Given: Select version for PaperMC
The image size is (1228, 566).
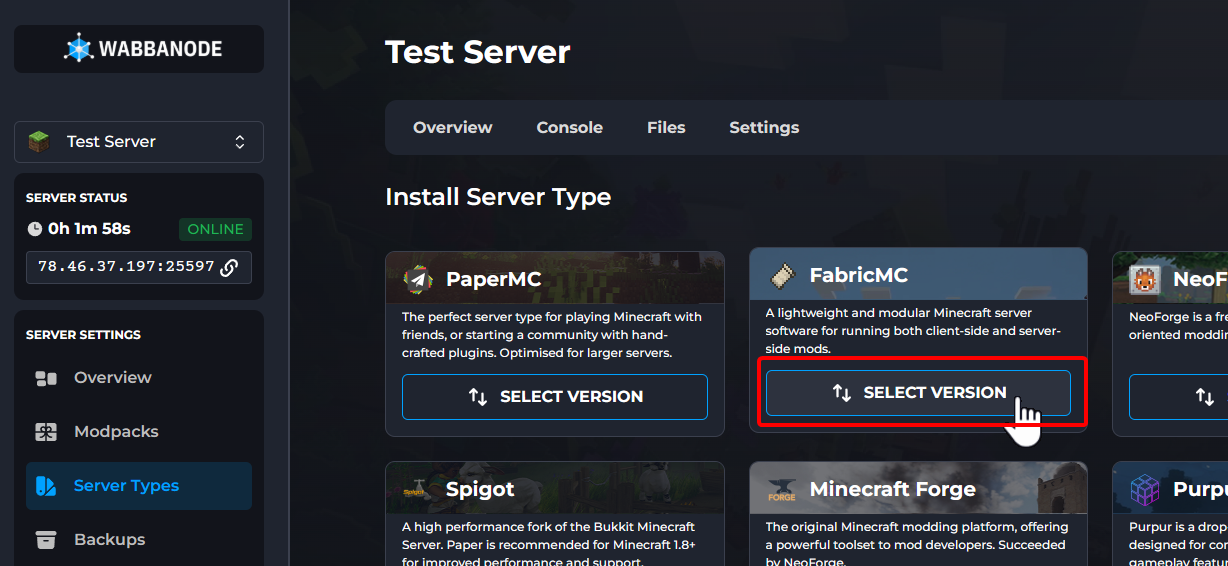Looking at the screenshot, I should [x=555, y=397].
